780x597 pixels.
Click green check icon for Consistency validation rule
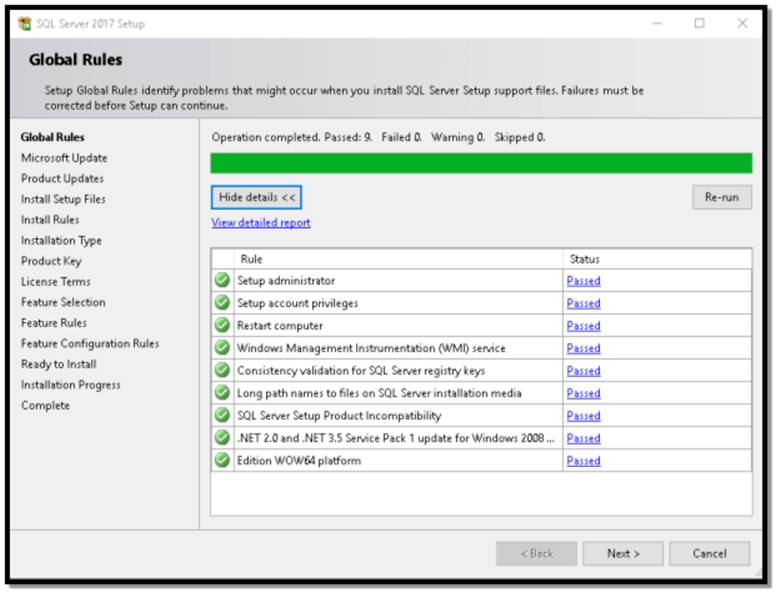(x=222, y=371)
